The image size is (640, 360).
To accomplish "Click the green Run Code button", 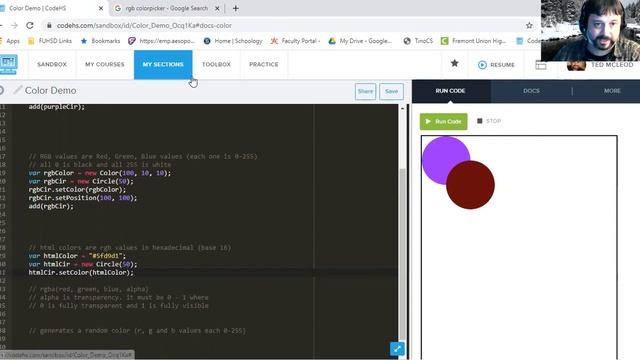I will tap(444, 121).
